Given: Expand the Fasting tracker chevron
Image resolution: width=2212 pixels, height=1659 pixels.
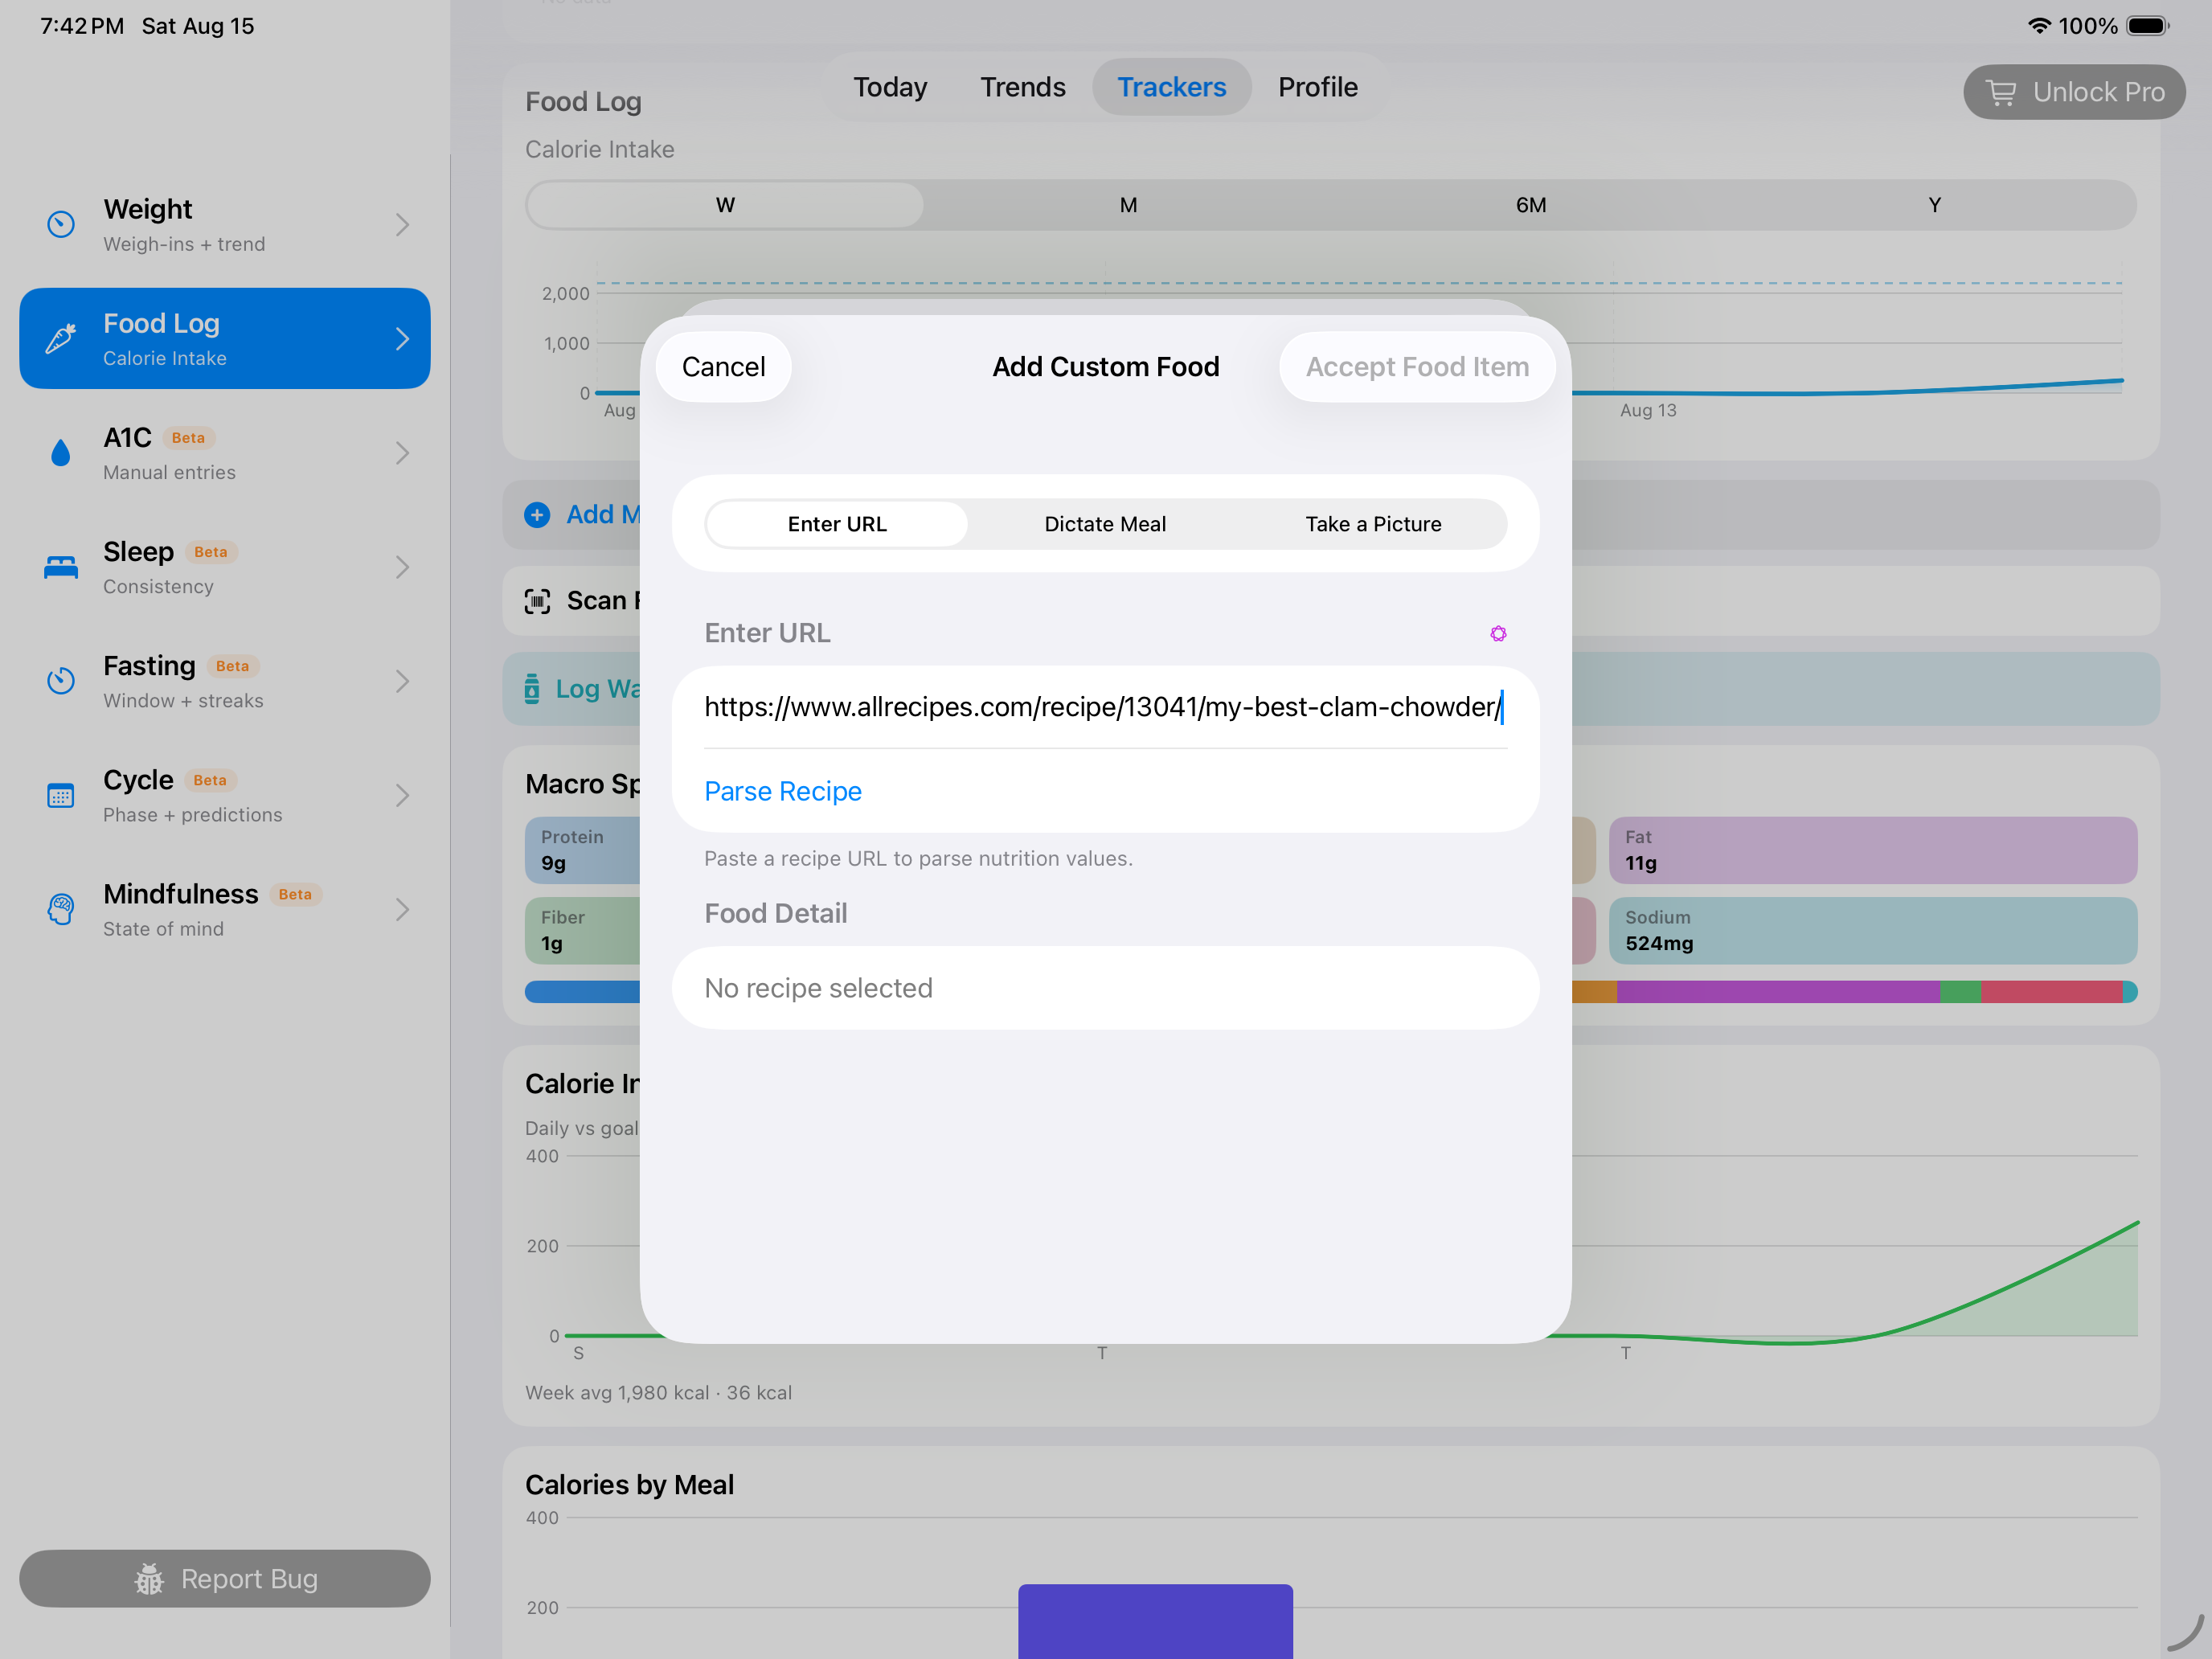Looking at the screenshot, I should coord(402,681).
